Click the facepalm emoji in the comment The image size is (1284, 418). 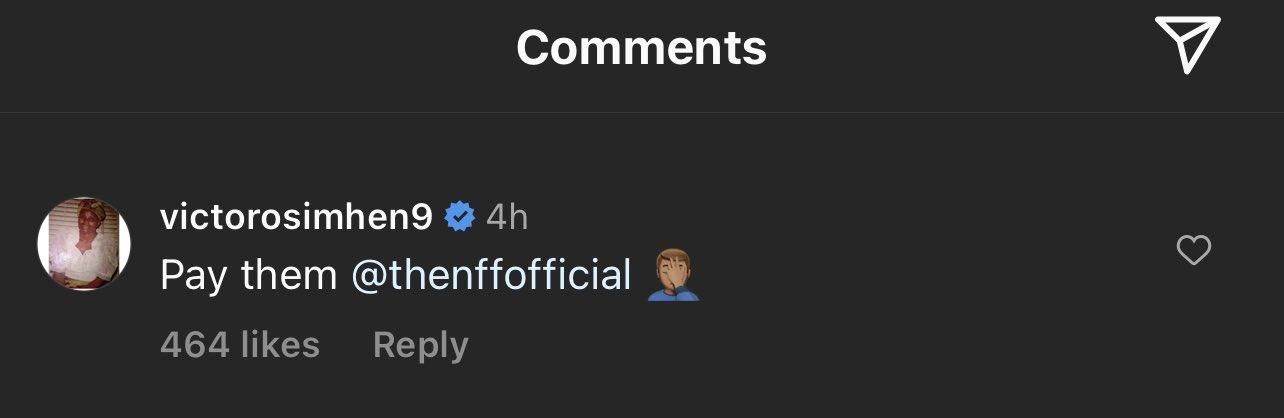672,276
